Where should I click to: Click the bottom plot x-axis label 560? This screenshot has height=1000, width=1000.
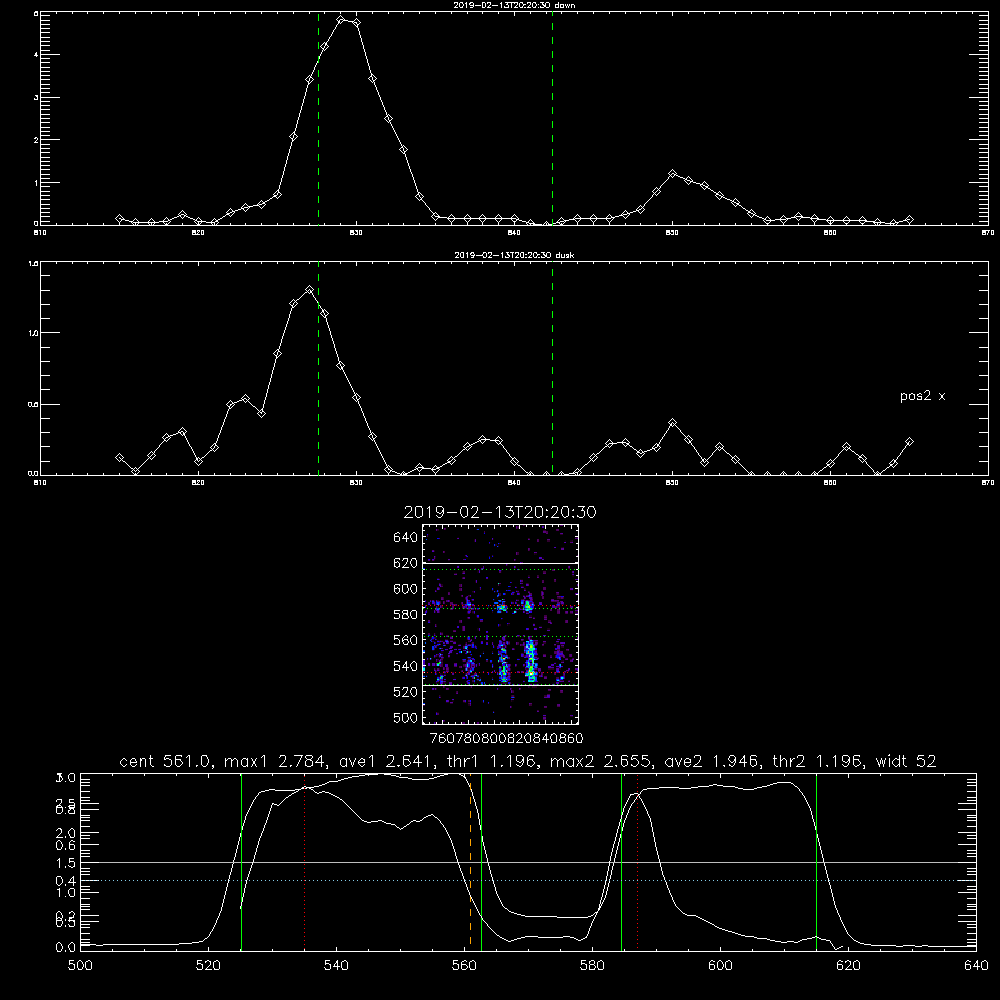click(x=464, y=966)
